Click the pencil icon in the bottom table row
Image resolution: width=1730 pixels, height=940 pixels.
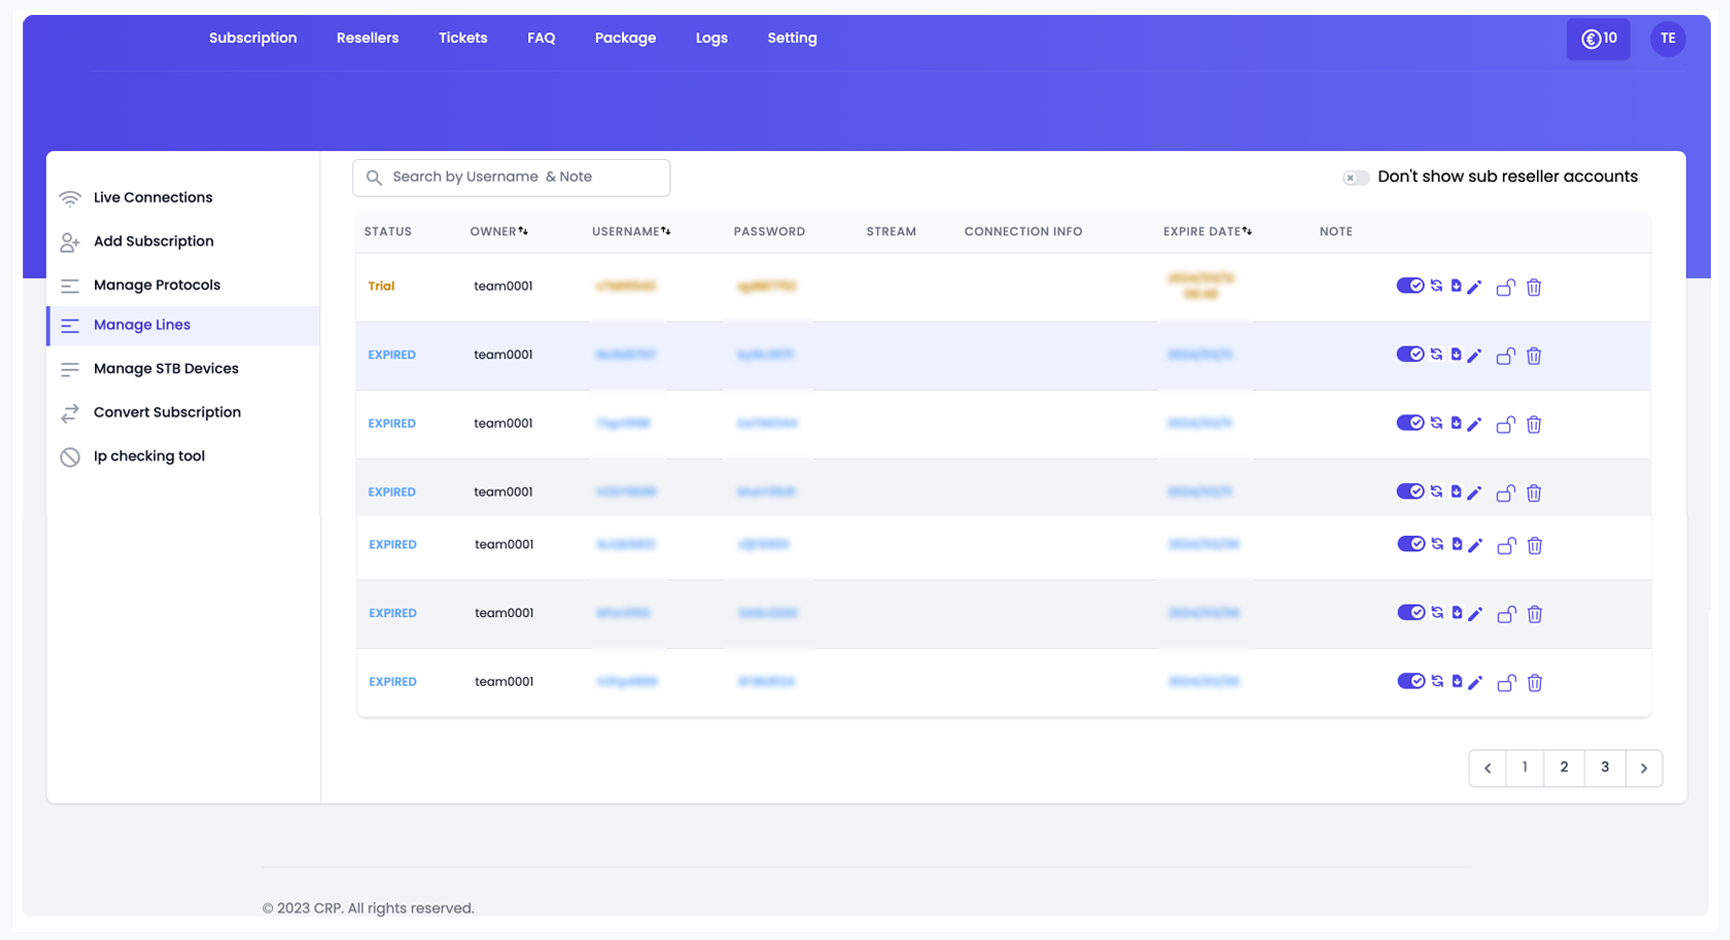1475,682
